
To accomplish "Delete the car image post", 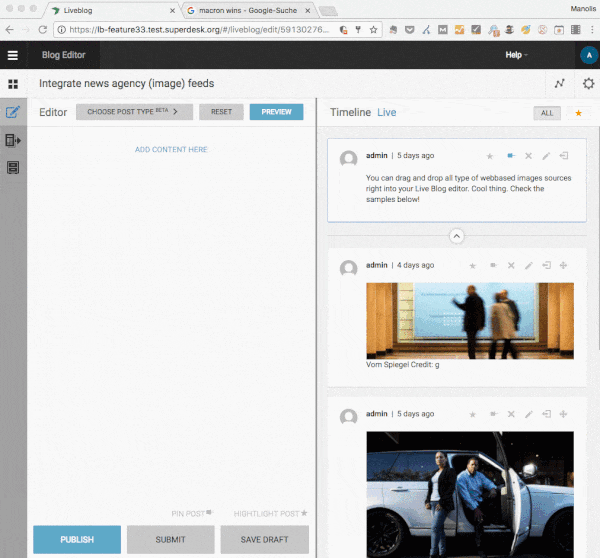I will (511, 414).
